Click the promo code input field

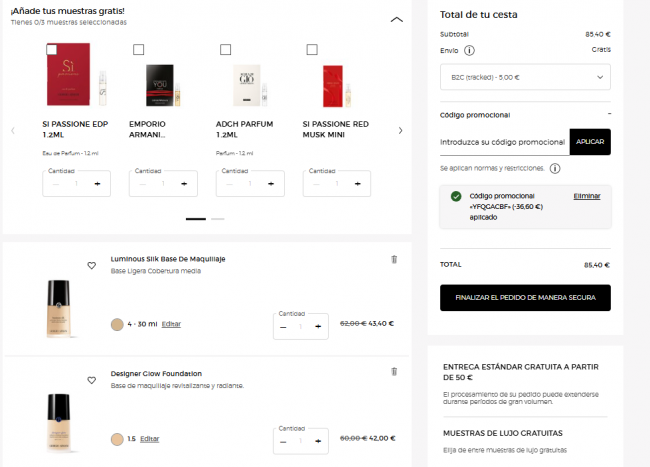[x=504, y=142]
